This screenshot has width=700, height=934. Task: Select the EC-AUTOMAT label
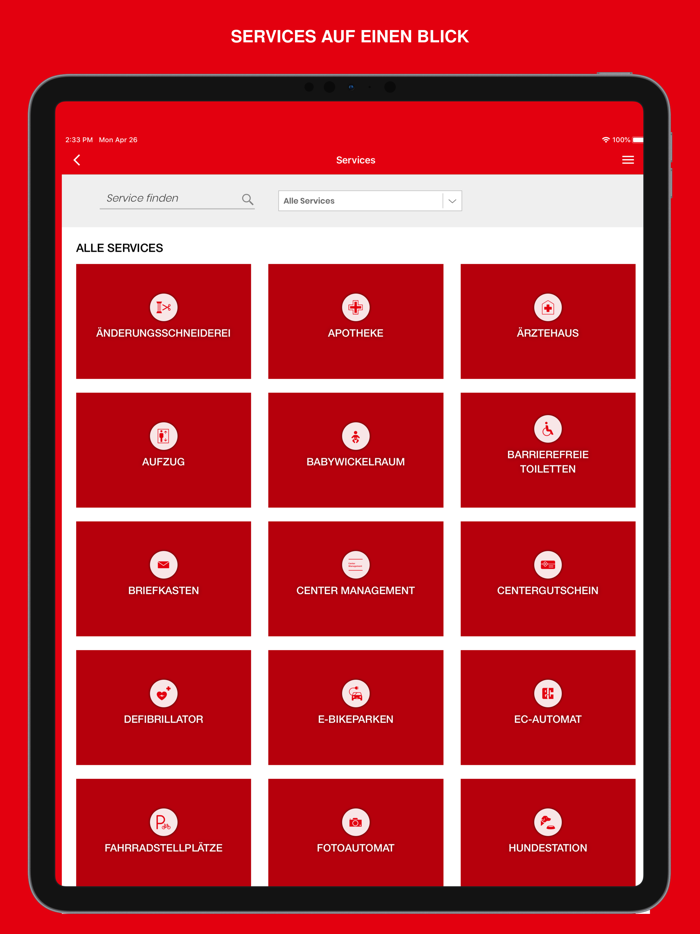tap(547, 719)
